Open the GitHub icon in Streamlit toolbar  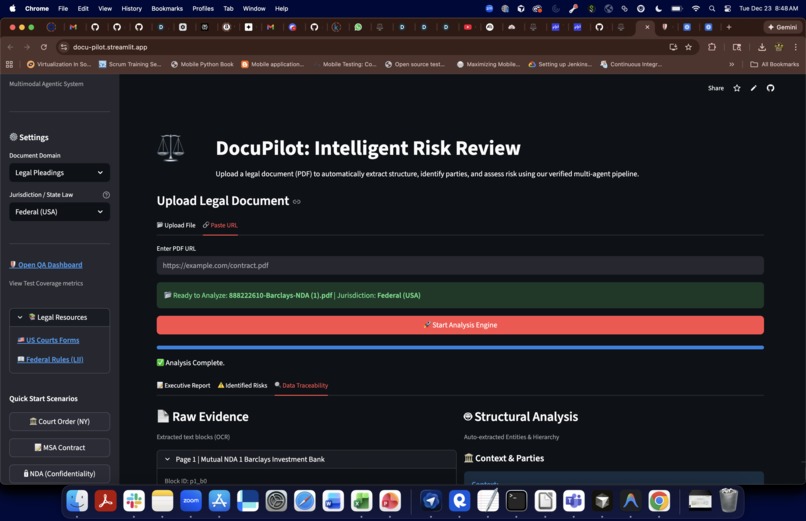[x=770, y=88]
